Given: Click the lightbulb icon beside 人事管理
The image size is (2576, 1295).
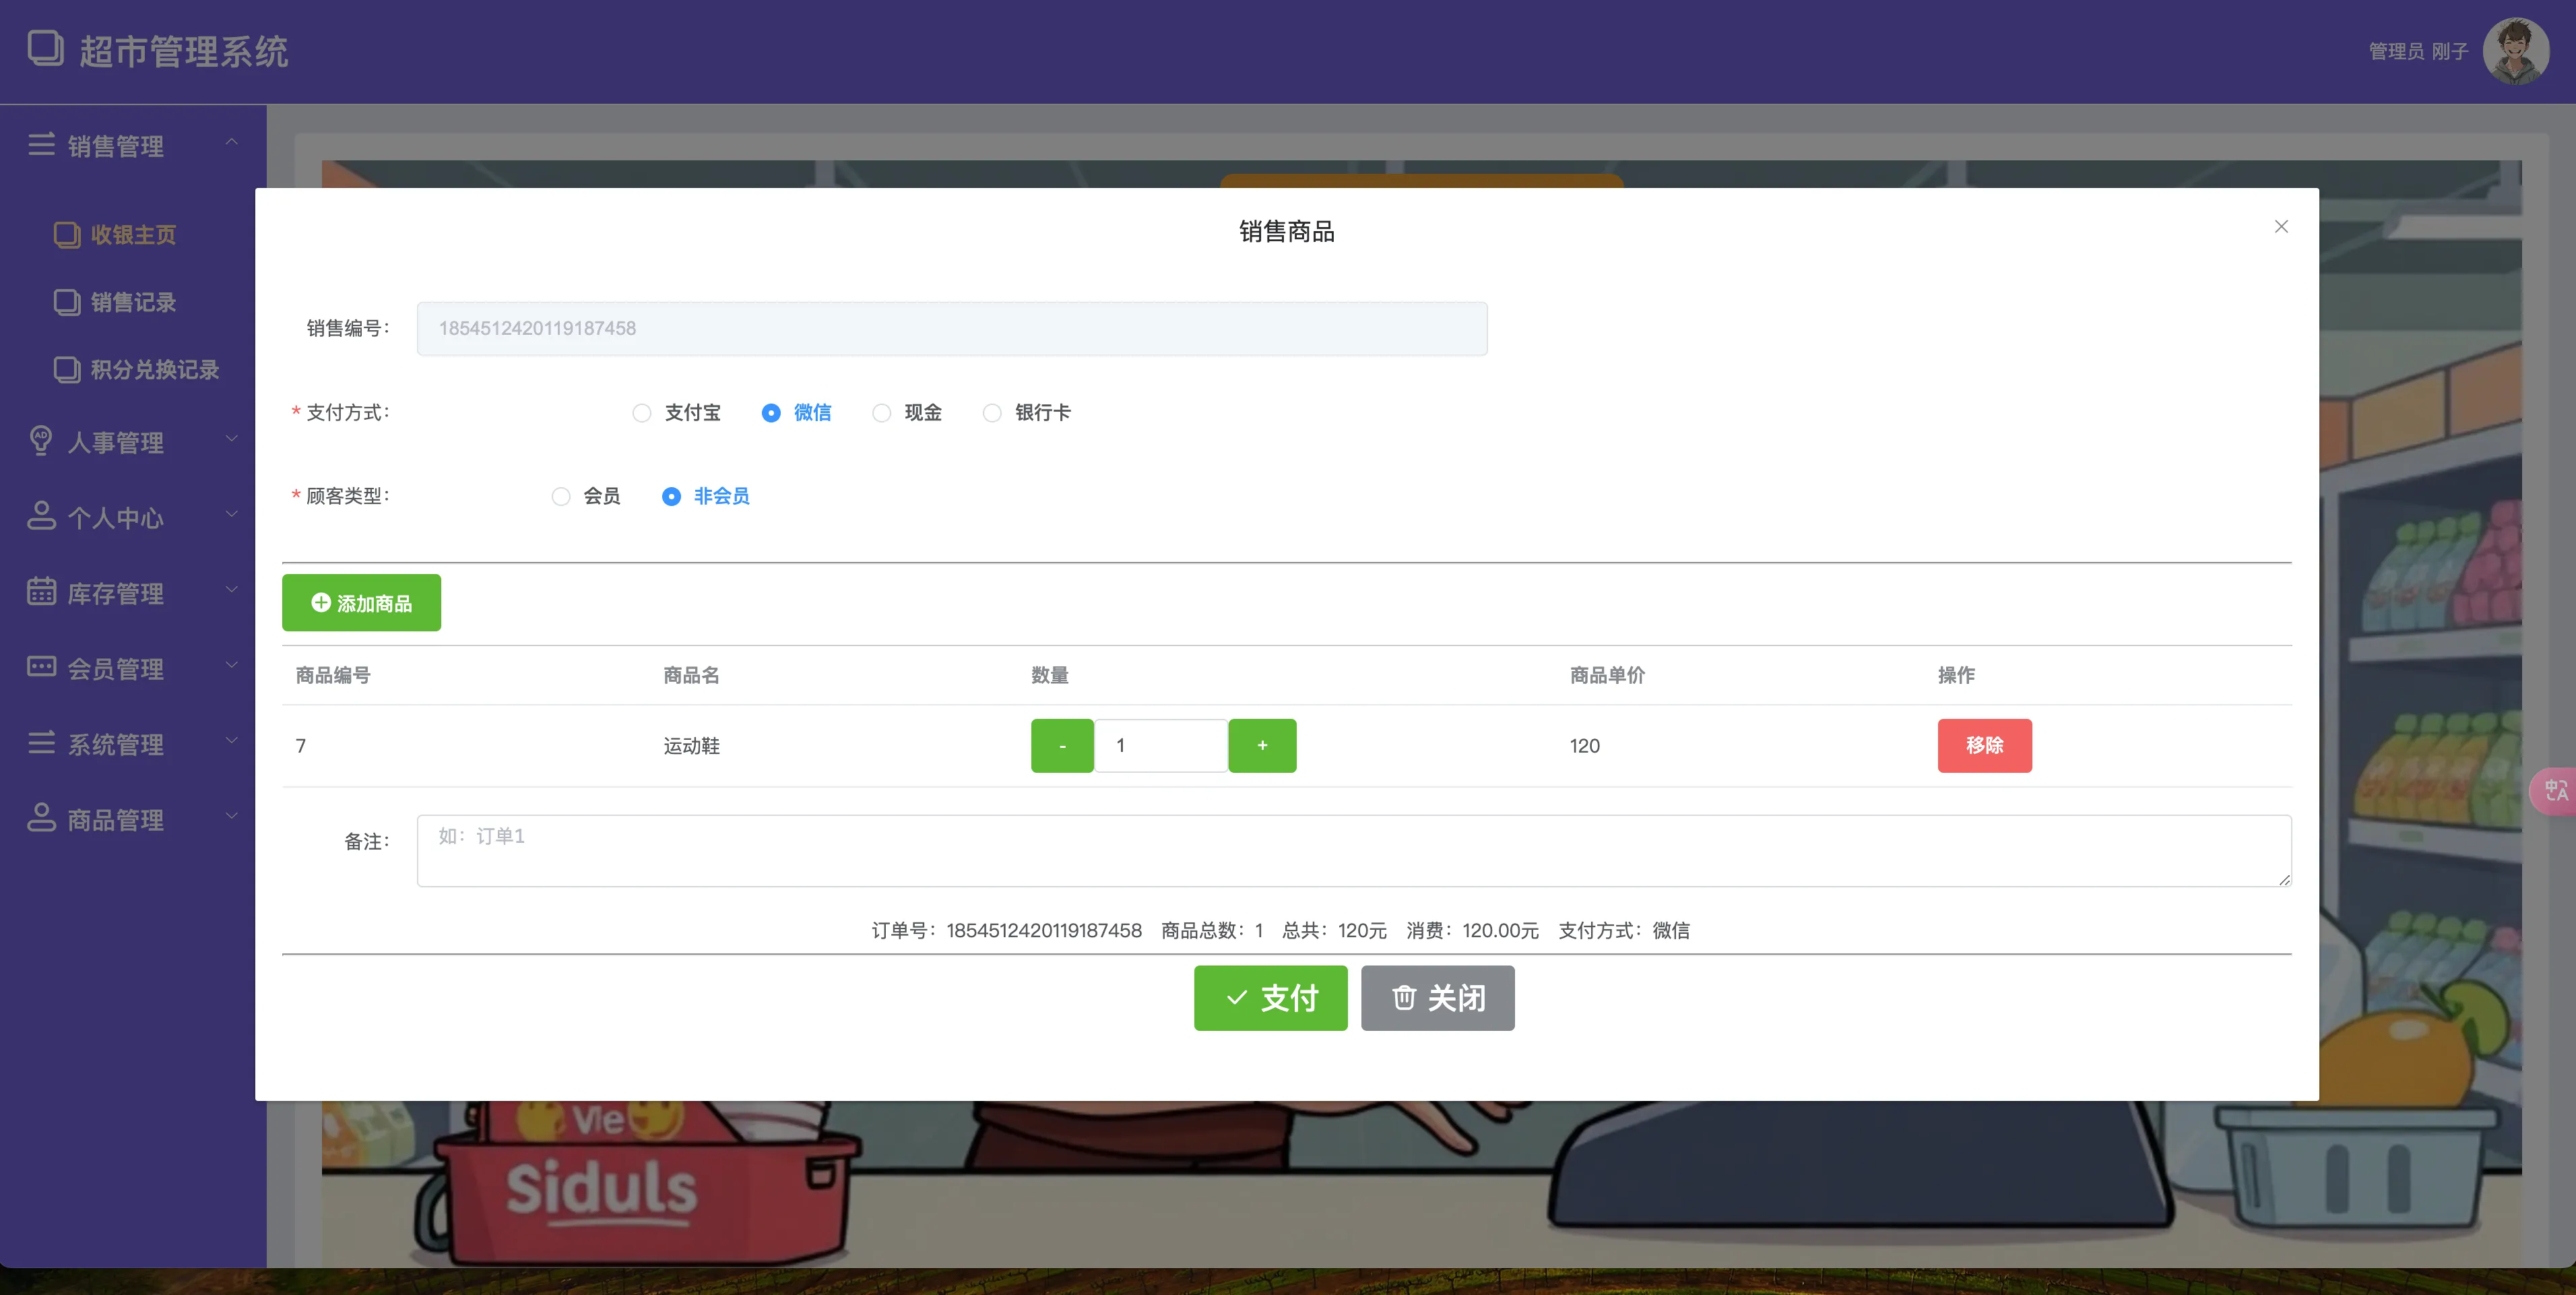Looking at the screenshot, I should point(41,441).
